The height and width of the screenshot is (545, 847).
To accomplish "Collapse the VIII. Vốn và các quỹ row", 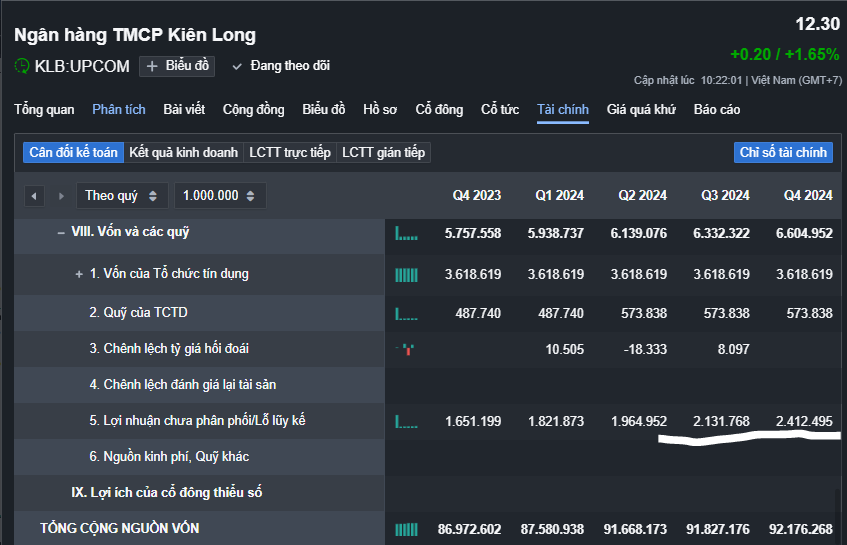I will click(x=62, y=232).
